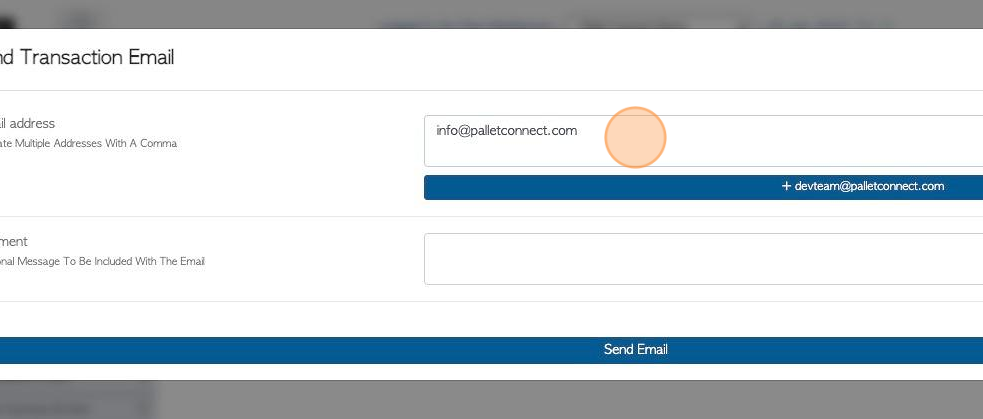Click the dark logo in blurred header
This screenshot has height=419, width=983.
8,23
